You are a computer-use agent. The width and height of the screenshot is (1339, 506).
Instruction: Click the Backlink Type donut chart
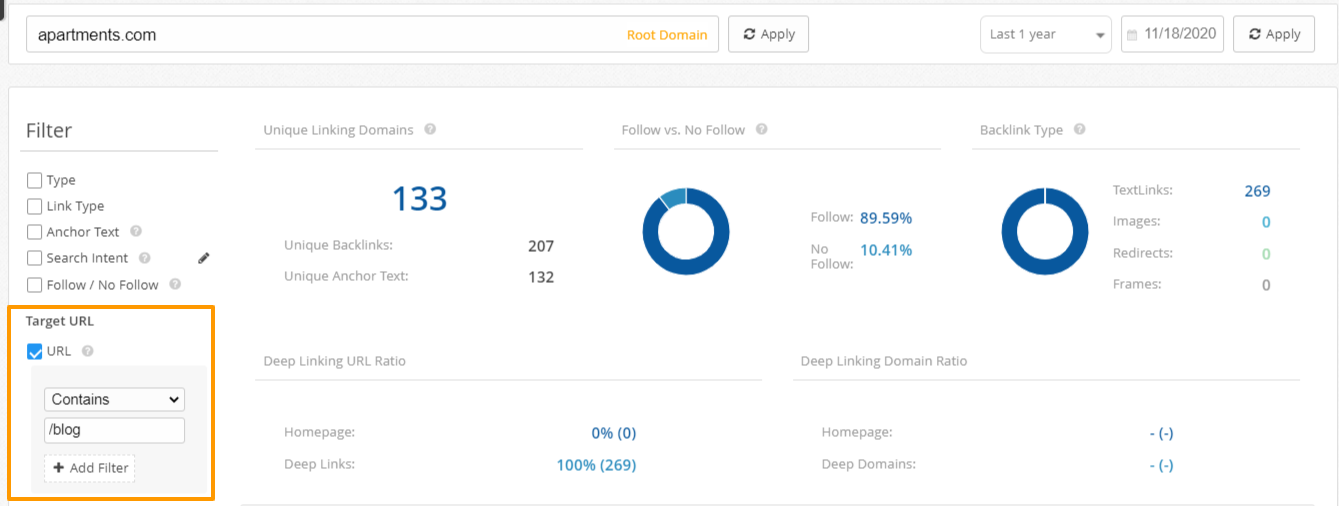[1045, 231]
